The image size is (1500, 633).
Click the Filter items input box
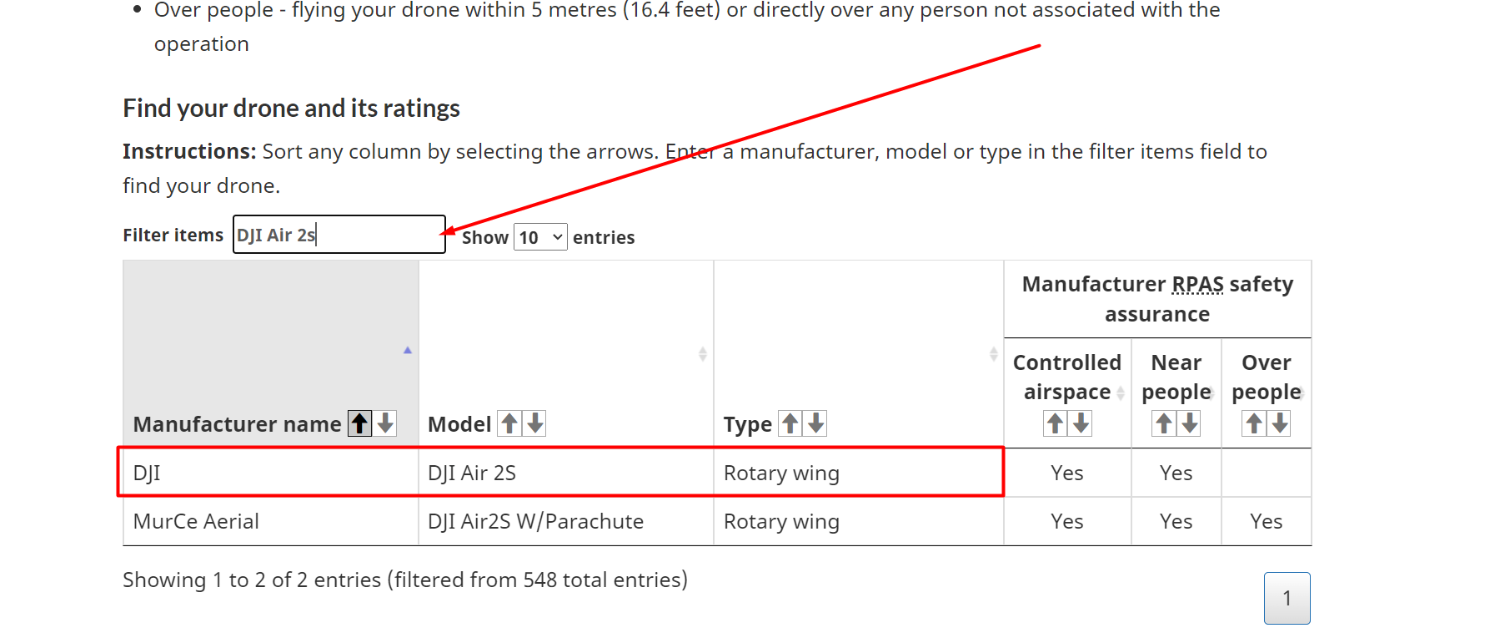coord(338,234)
